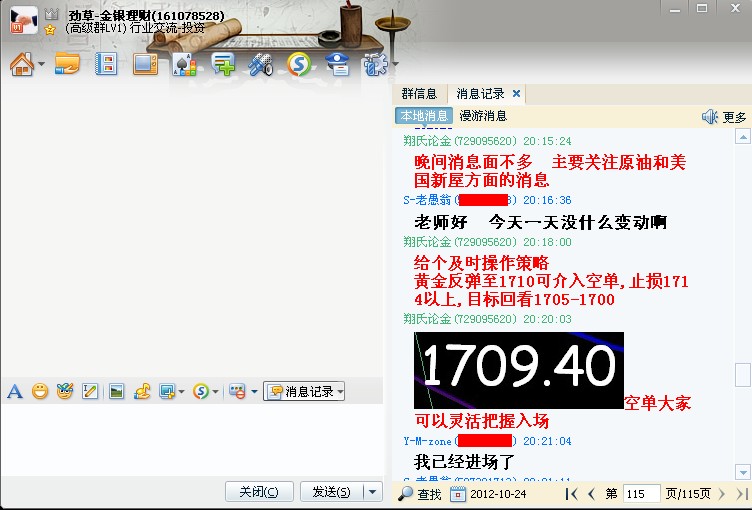This screenshot has width=752, height=510.
Task: Open the group album film-strip icon
Action: point(105,66)
